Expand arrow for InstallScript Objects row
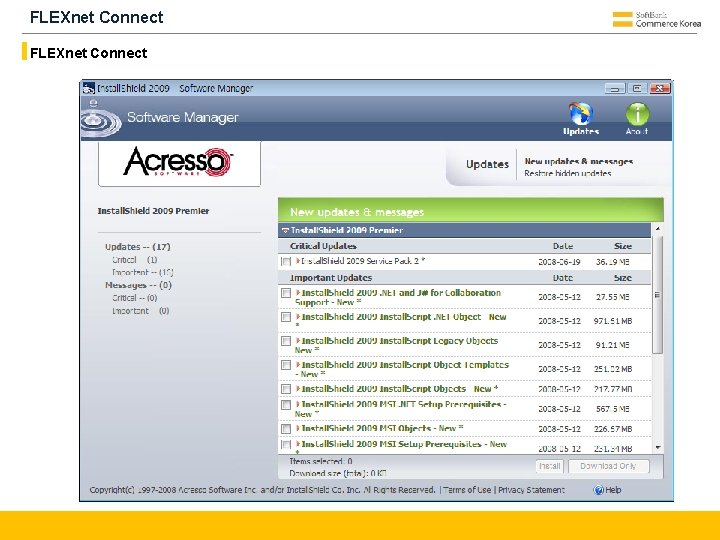Screen dimensions: 720x540 [x=298, y=388]
